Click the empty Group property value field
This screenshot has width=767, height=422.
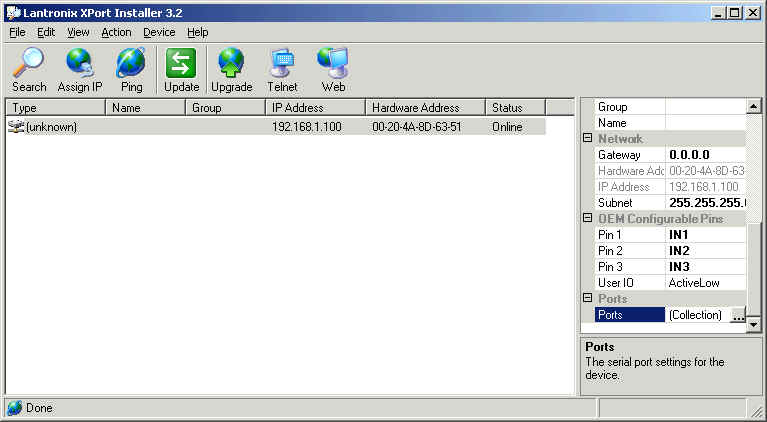[x=705, y=107]
